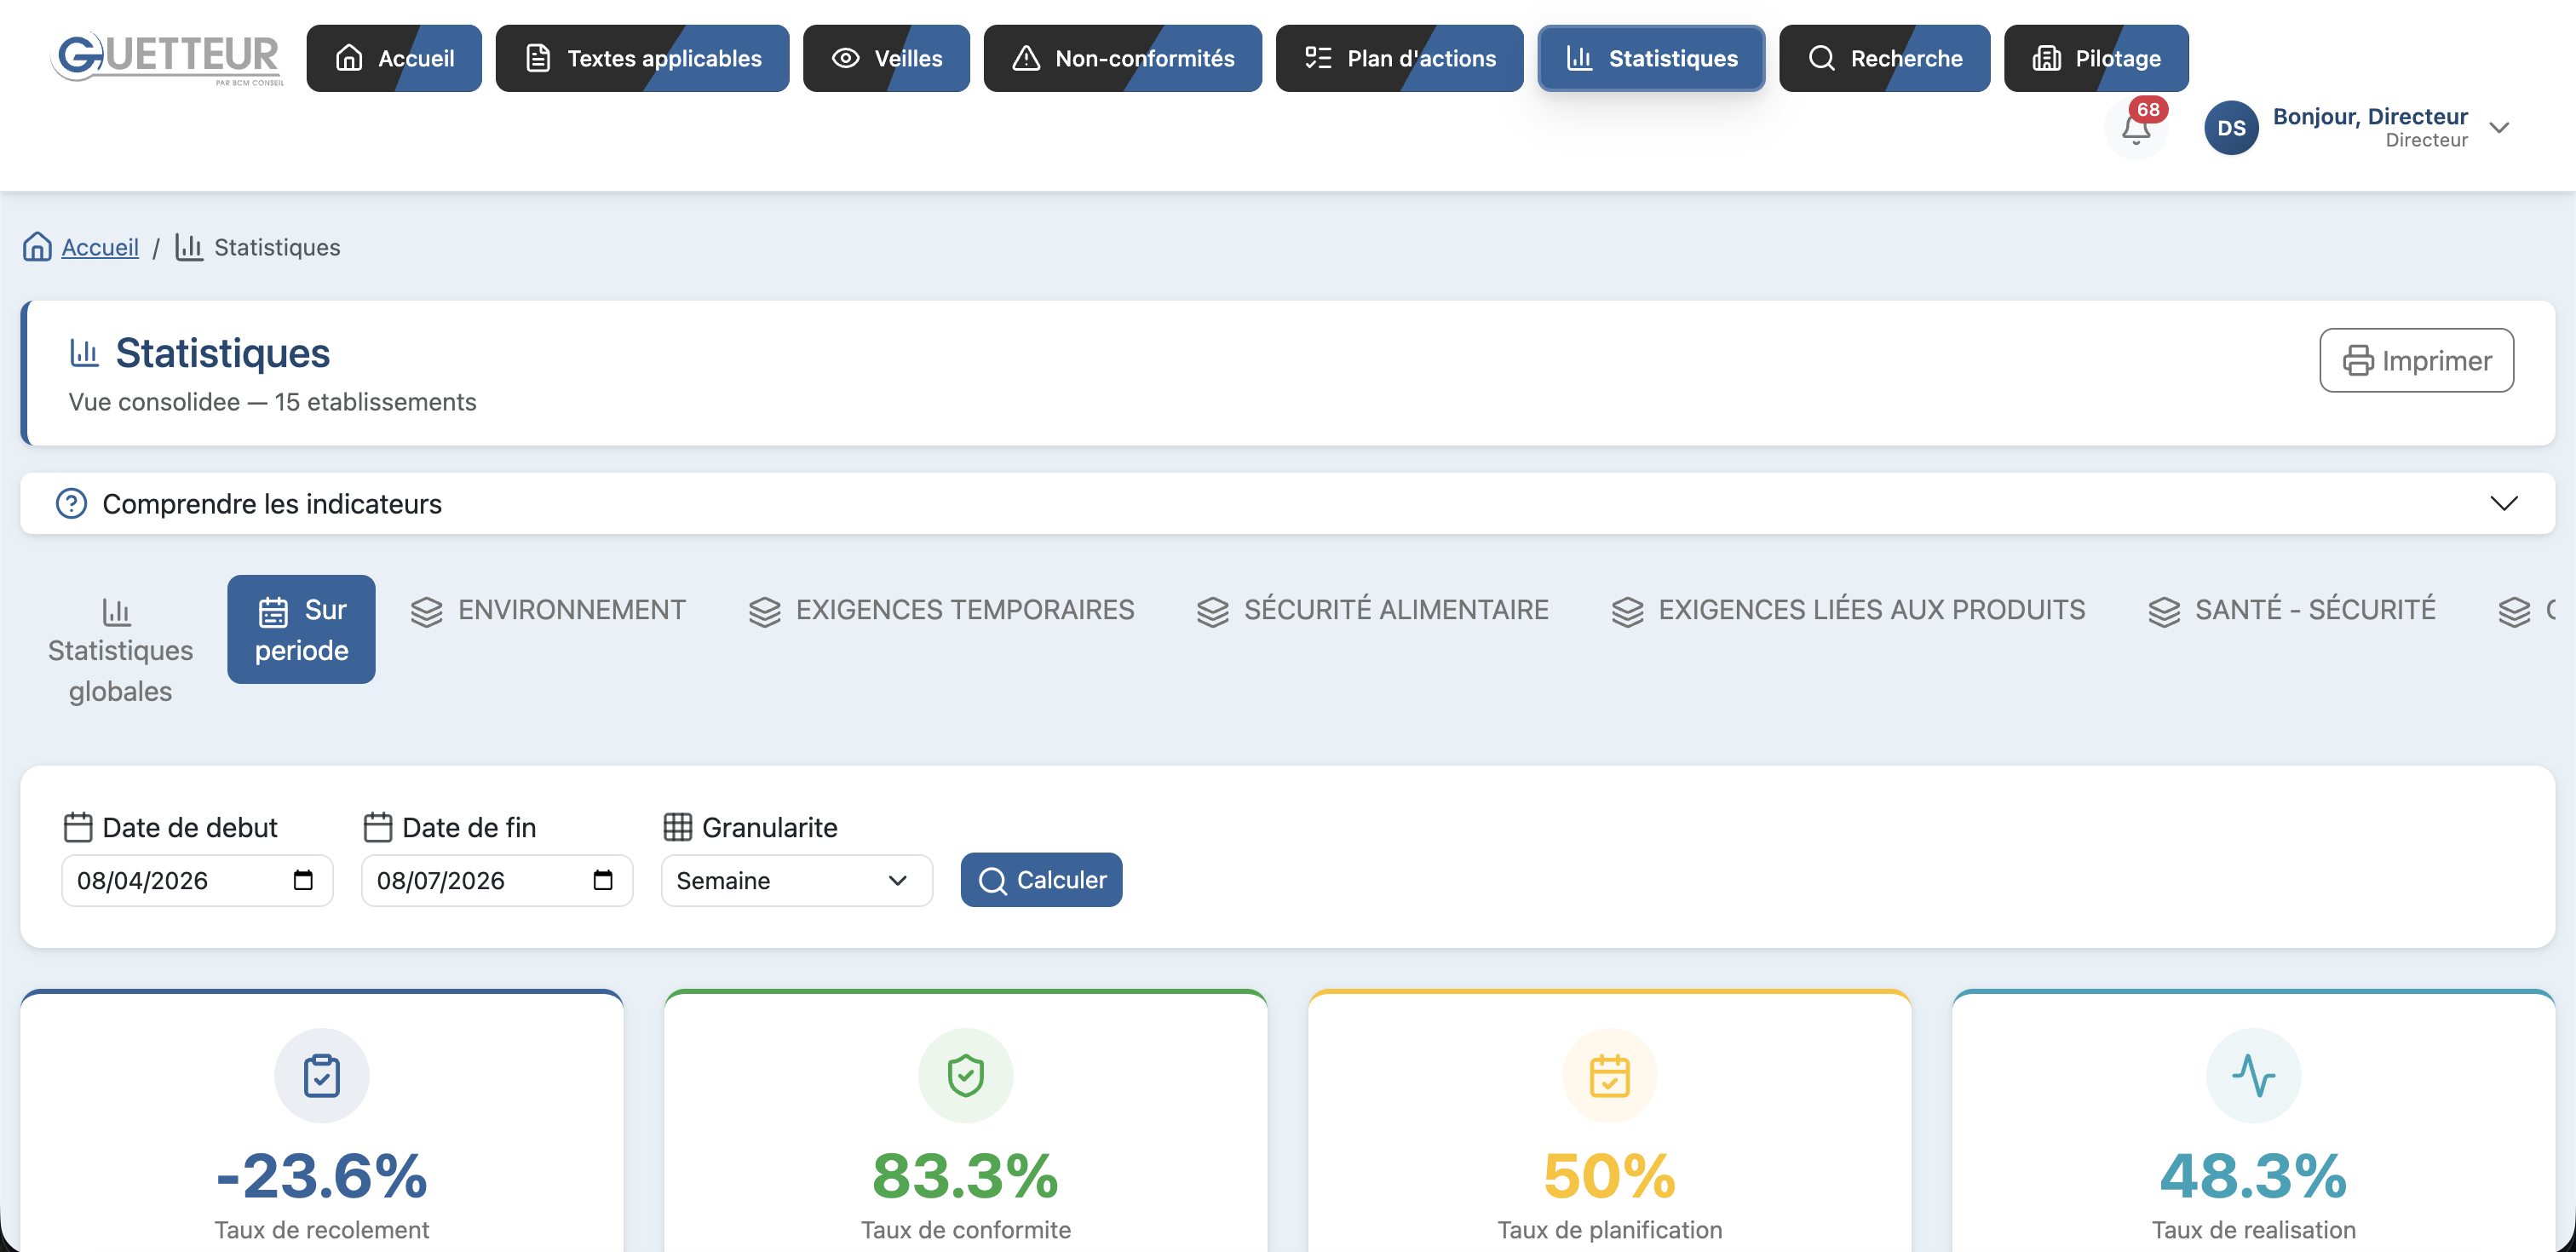Open the SANTÉ - SÉCURITÉ tab
The height and width of the screenshot is (1252, 2576).
[2291, 610]
